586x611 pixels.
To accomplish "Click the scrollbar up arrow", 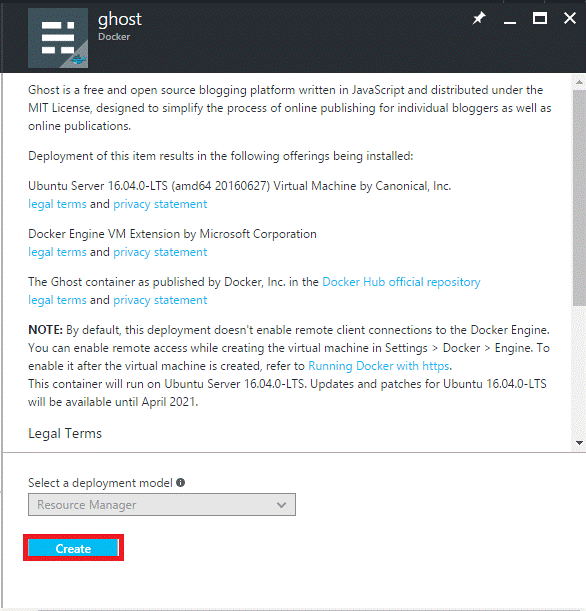I will pyautogui.click(x=579, y=82).
